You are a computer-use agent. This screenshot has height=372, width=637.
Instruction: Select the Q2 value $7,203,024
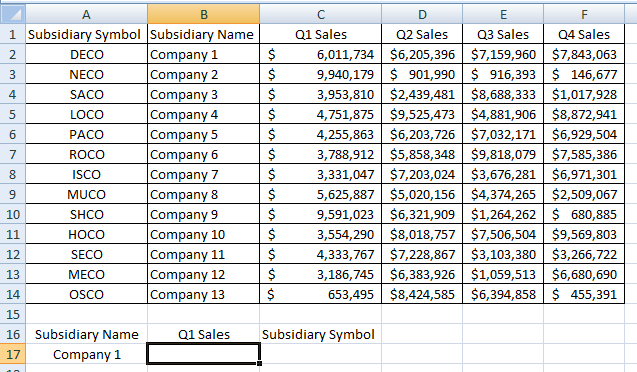click(x=422, y=174)
